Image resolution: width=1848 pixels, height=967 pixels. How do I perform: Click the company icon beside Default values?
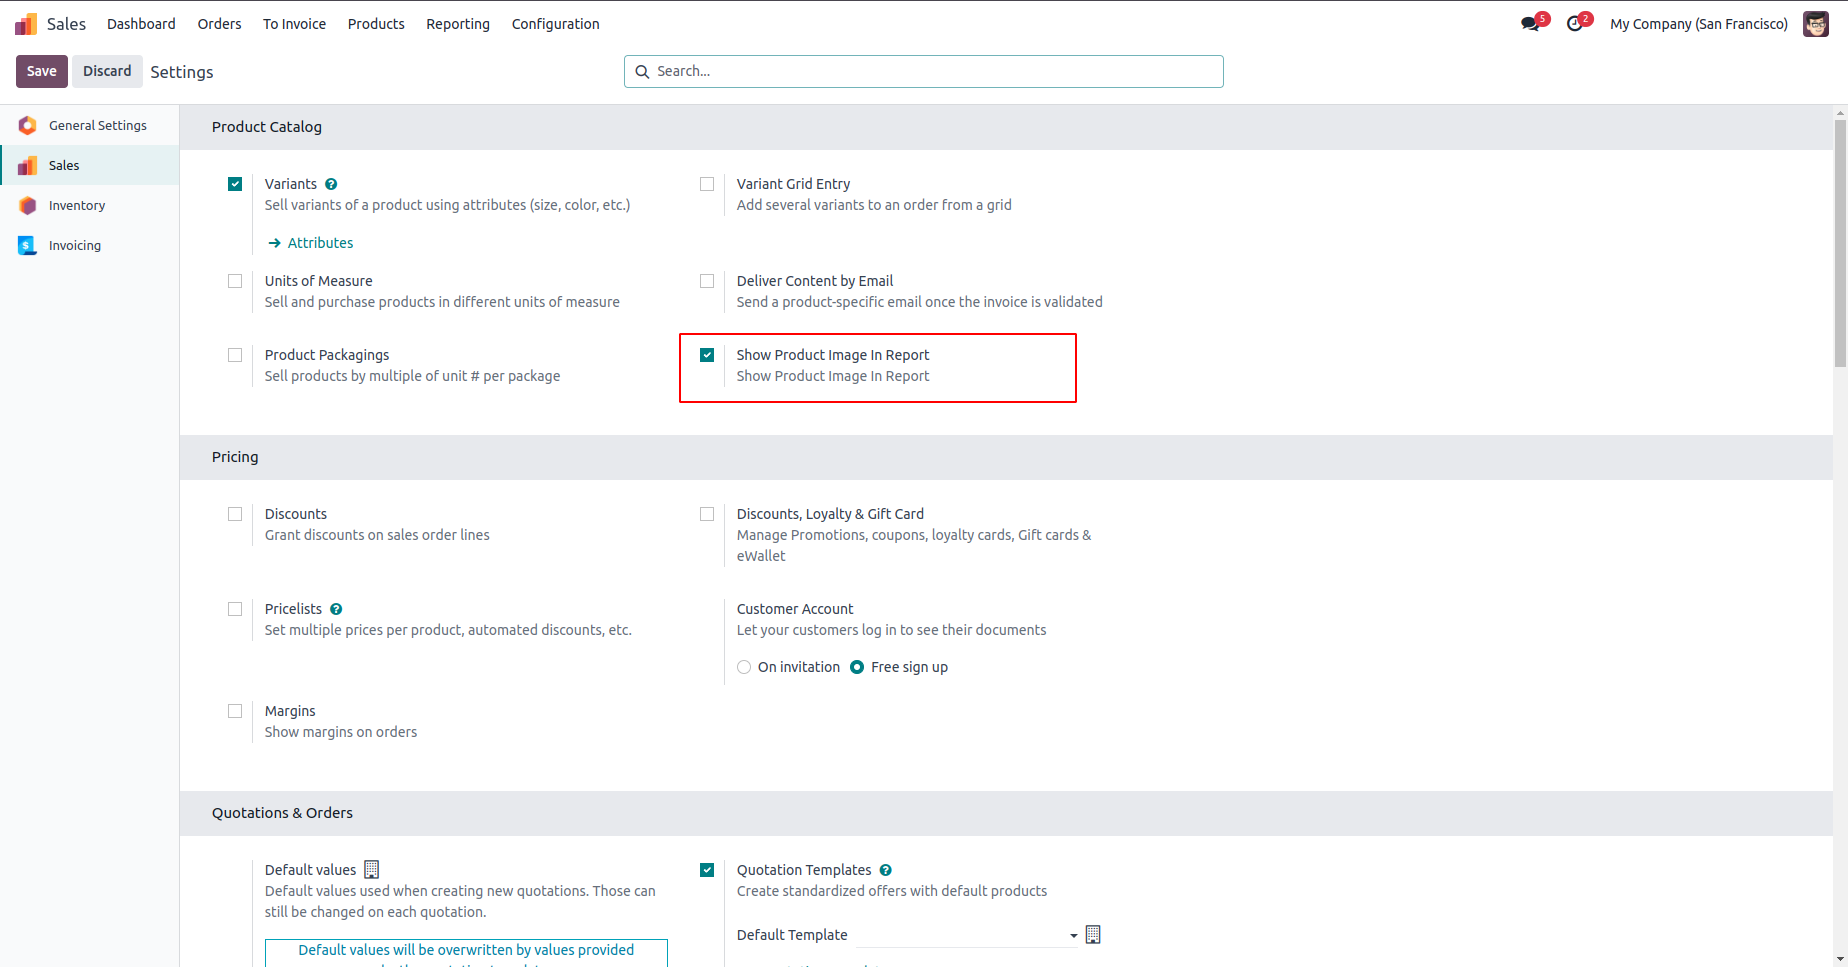click(372, 870)
